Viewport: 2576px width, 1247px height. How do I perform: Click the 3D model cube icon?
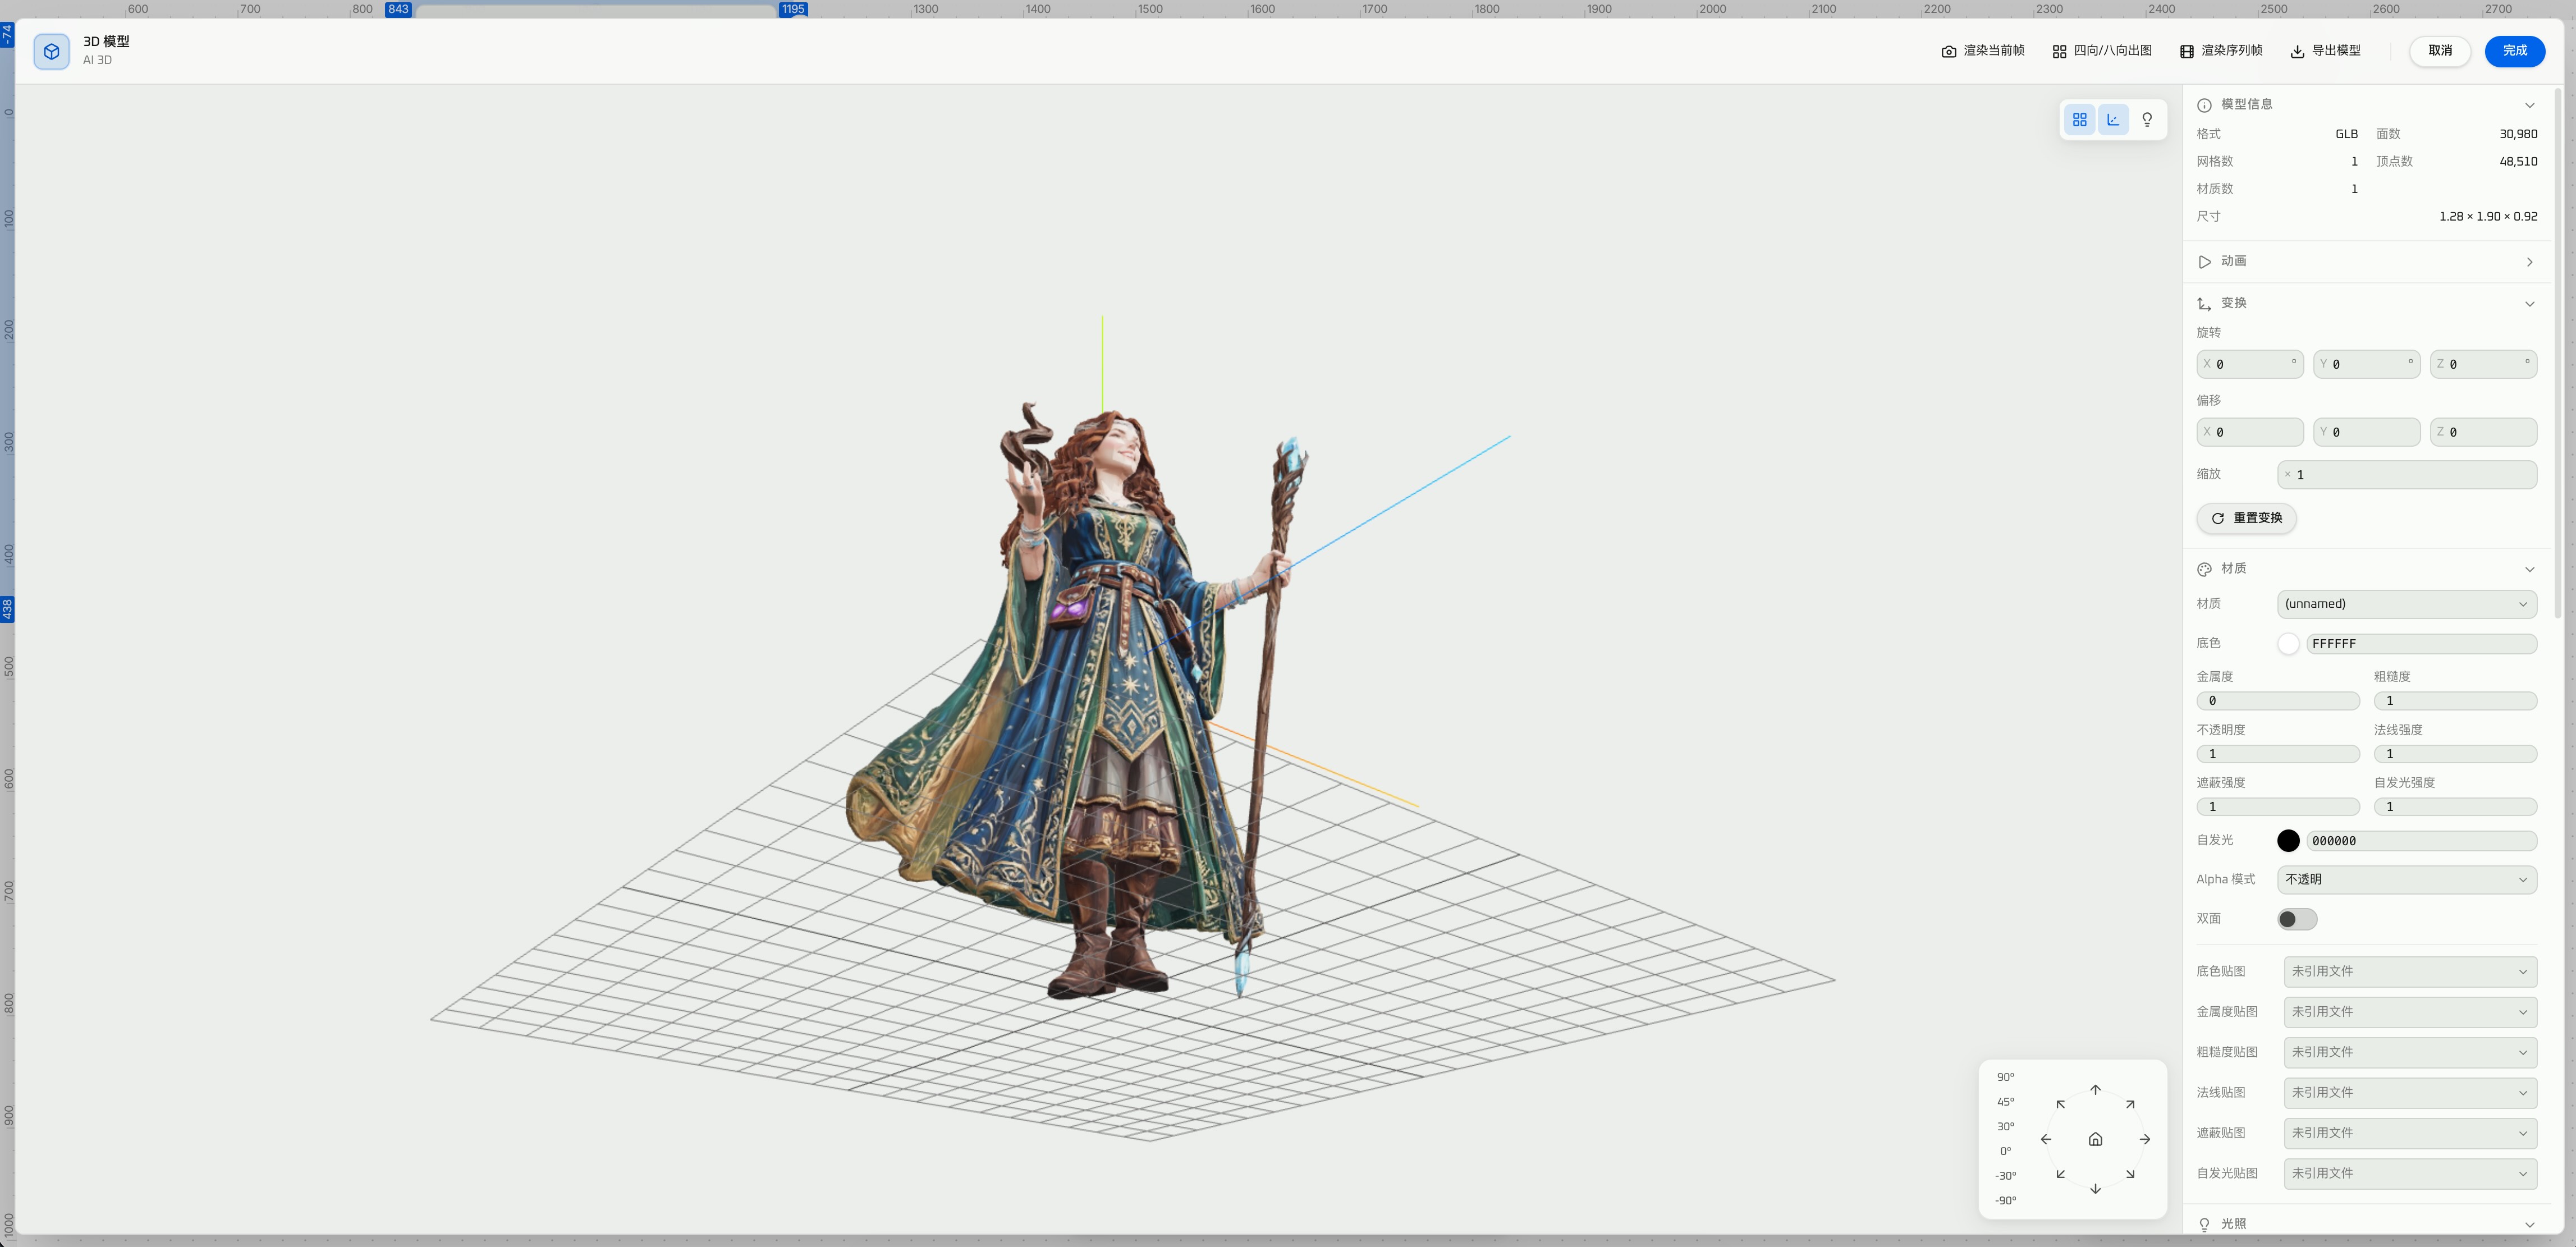pyautogui.click(x=51, y=51)
